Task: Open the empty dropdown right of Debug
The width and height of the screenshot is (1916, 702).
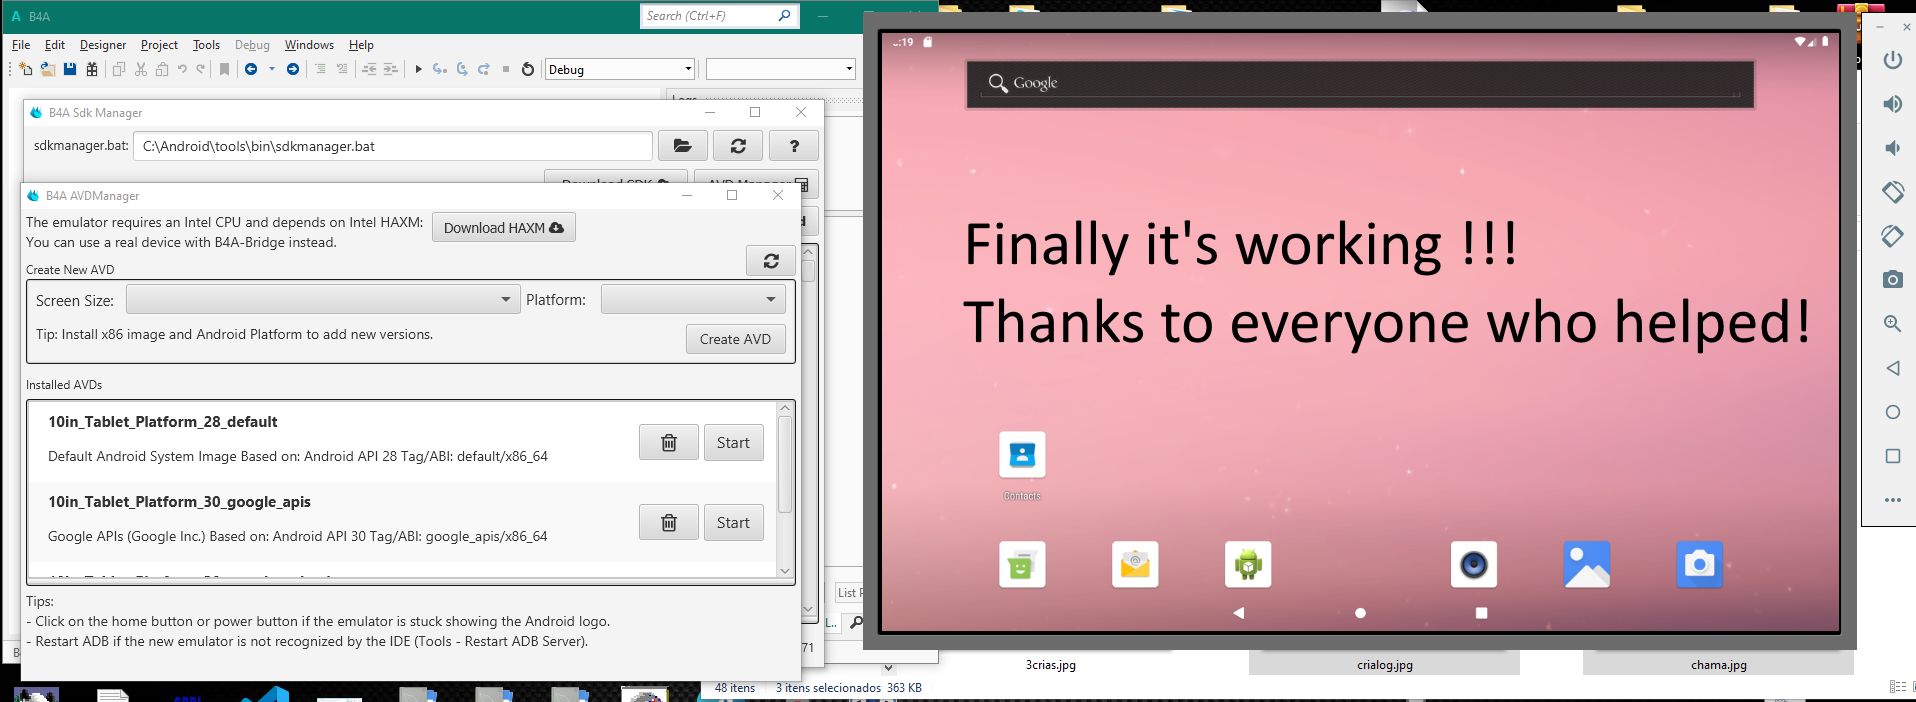Action: (781, 69)
